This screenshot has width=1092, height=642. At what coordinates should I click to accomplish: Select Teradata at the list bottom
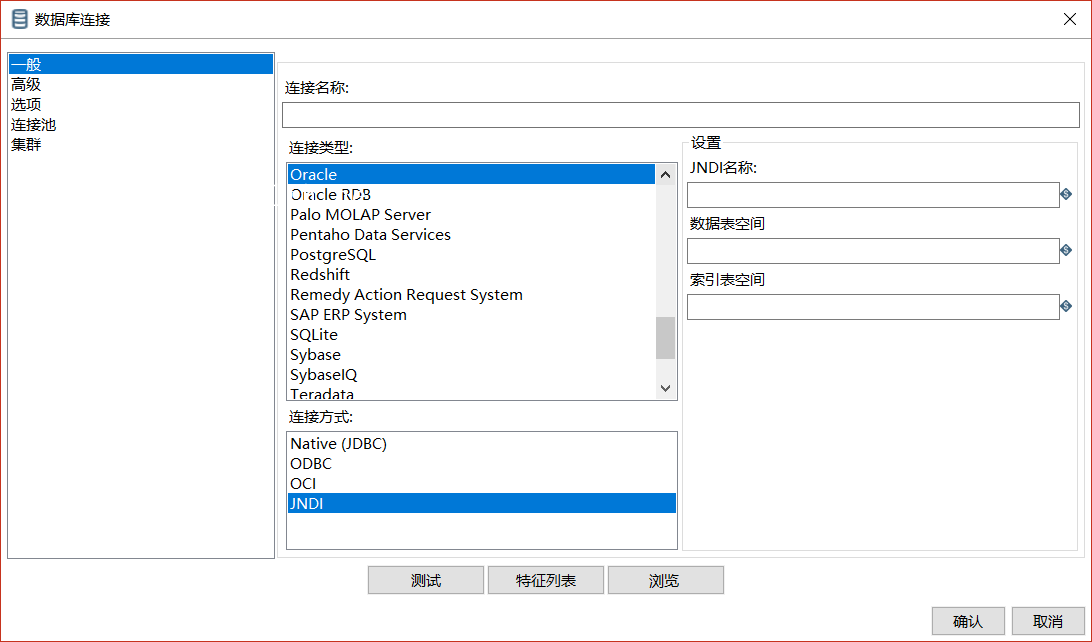(471, 393)
